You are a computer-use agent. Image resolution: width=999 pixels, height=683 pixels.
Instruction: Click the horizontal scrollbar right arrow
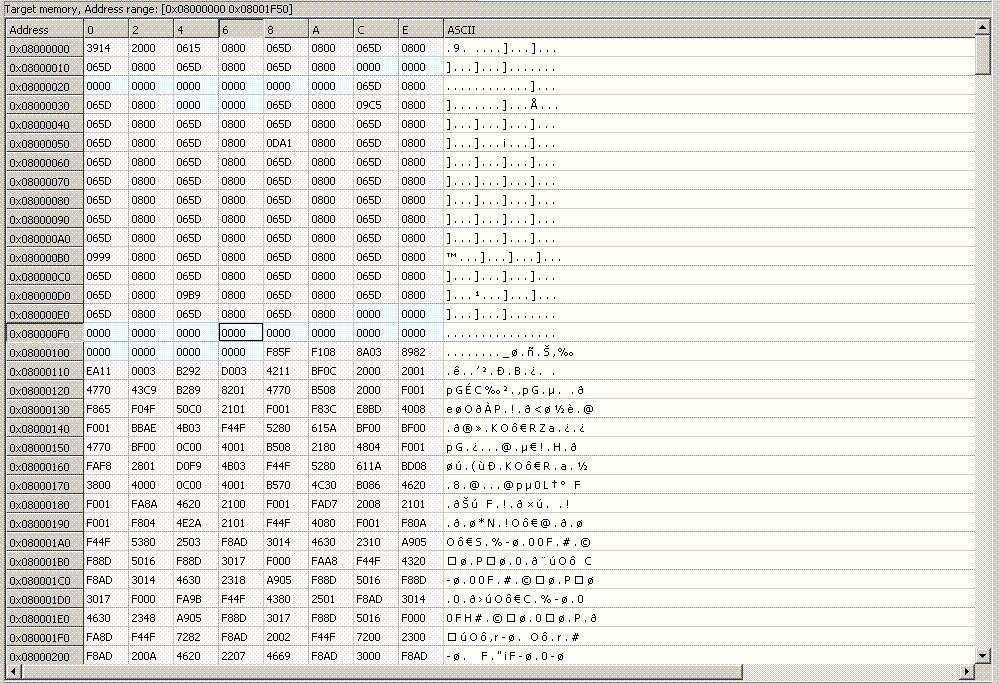[967, 671]
